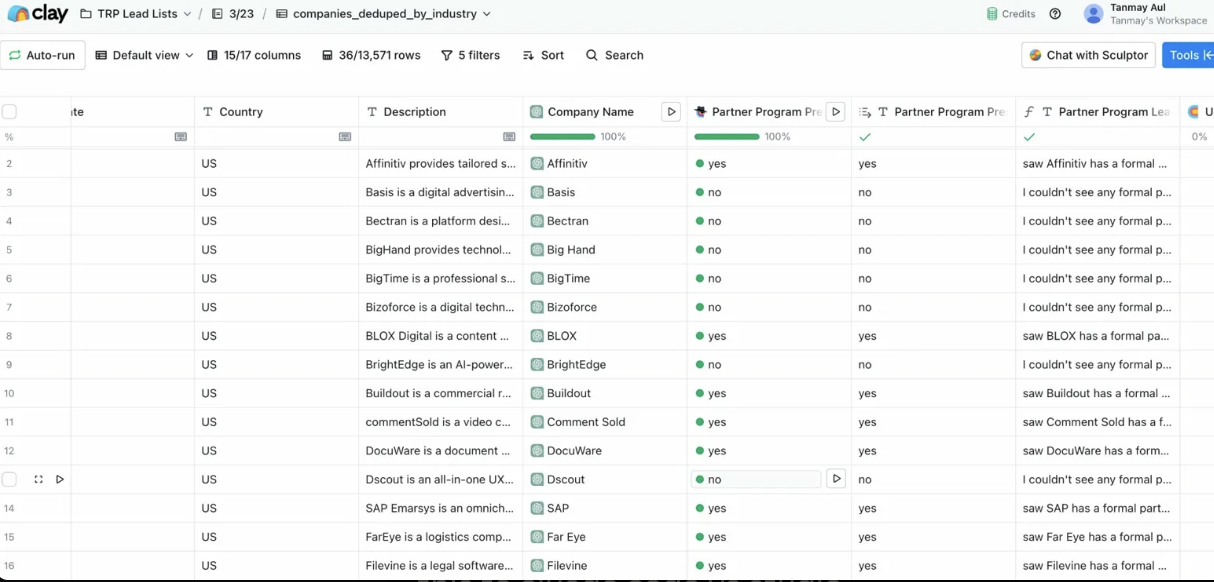The height and width of the screenshot is (582, 1214).
Task: Click the Country column header
Action: (x=276, y=112)
